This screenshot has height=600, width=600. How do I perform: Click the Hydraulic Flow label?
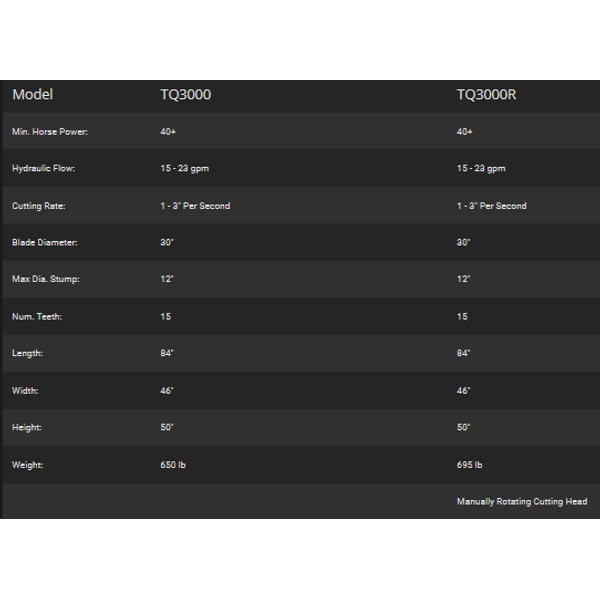[x=44, y=168]
